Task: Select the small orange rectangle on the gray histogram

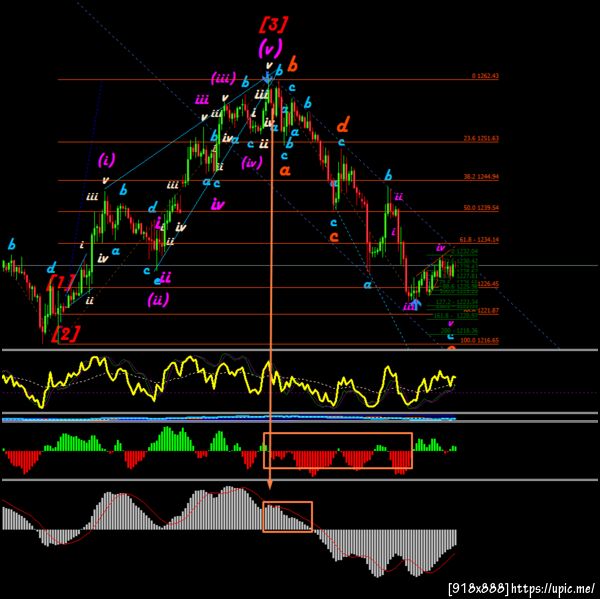Action: click(287, 517)
